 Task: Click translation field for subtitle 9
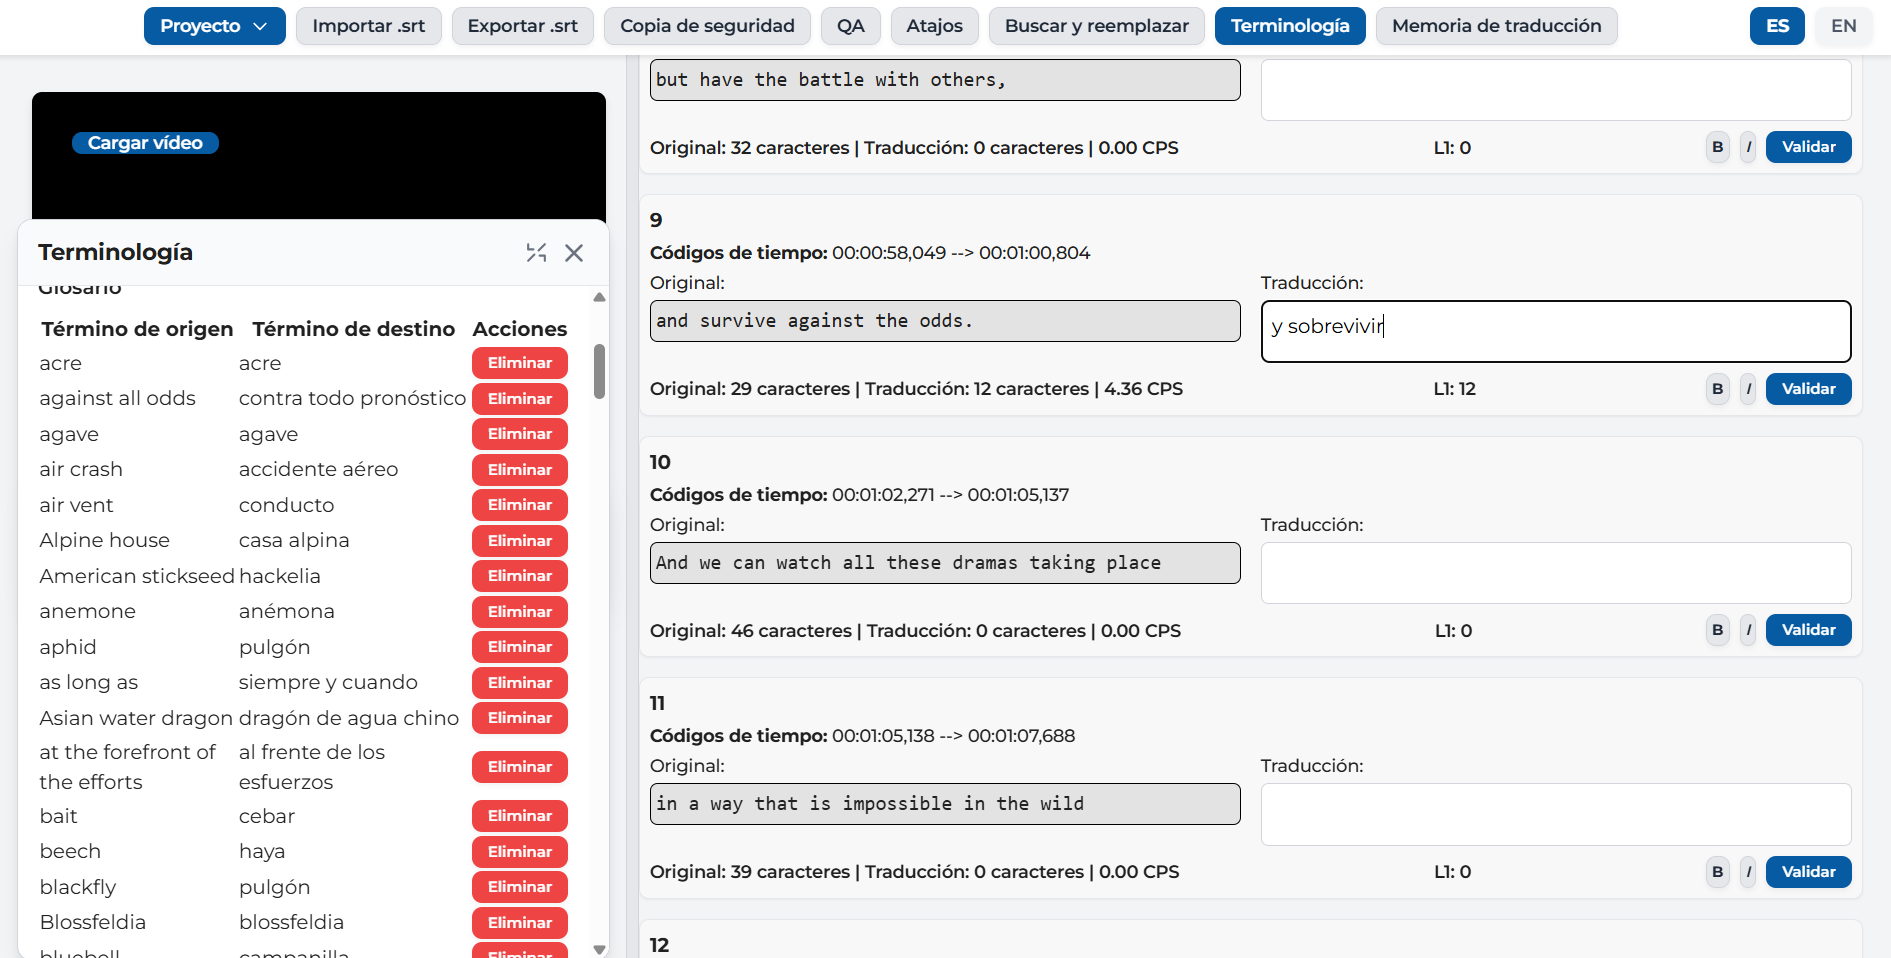(1556, 331)
